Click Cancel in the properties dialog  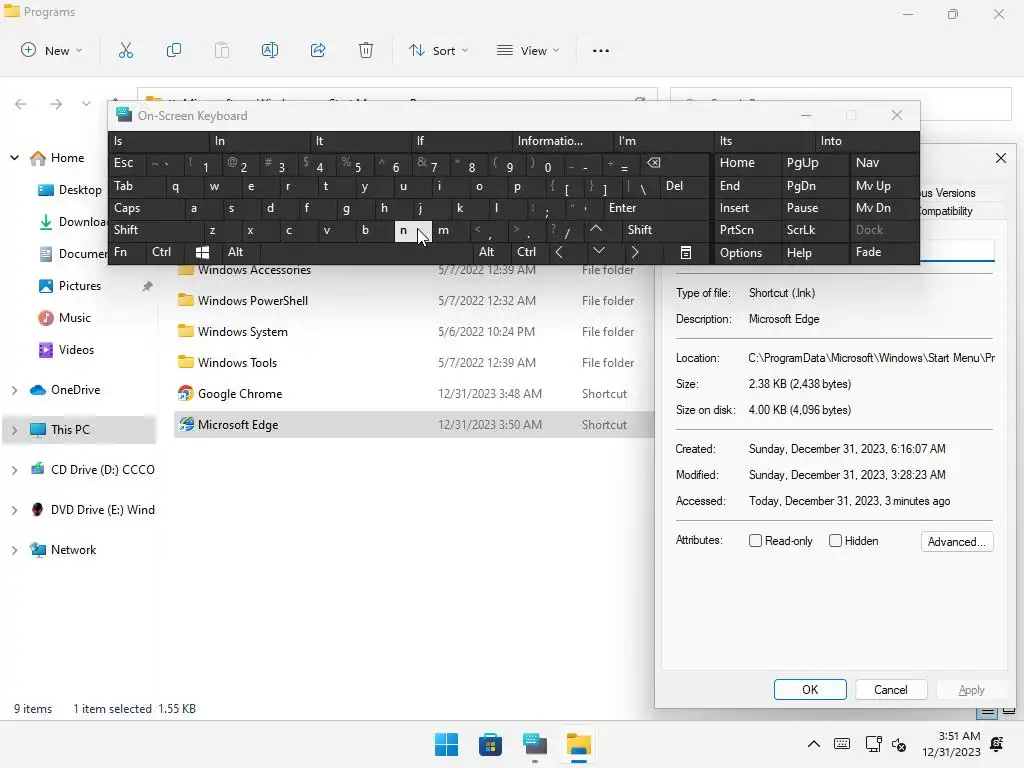pyautogui.click(x=891, y=690)
